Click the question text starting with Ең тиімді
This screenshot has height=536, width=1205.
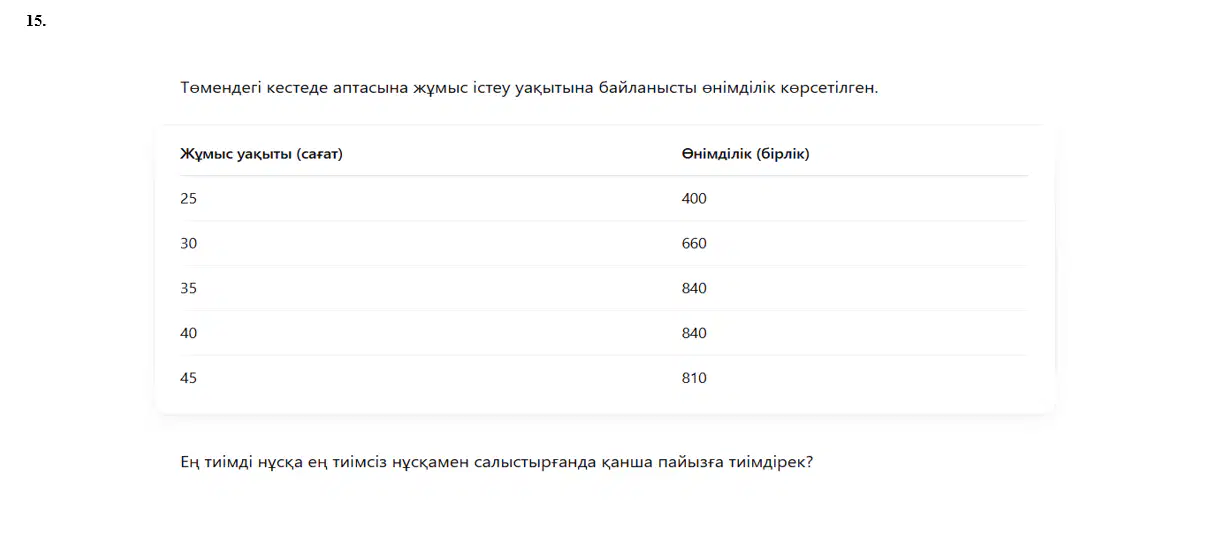[497, 464]
